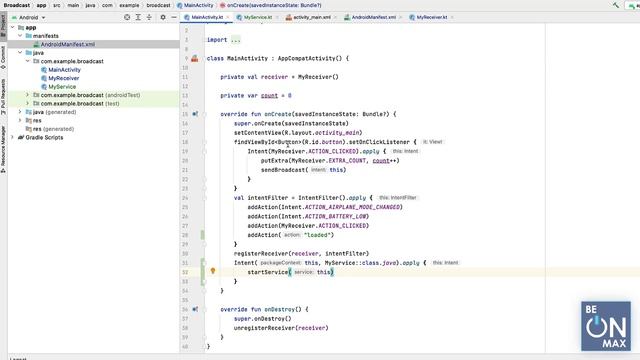Expand the Gradle Scripts node
Viewport: 640px width, 360px height.
pos(13,138)
